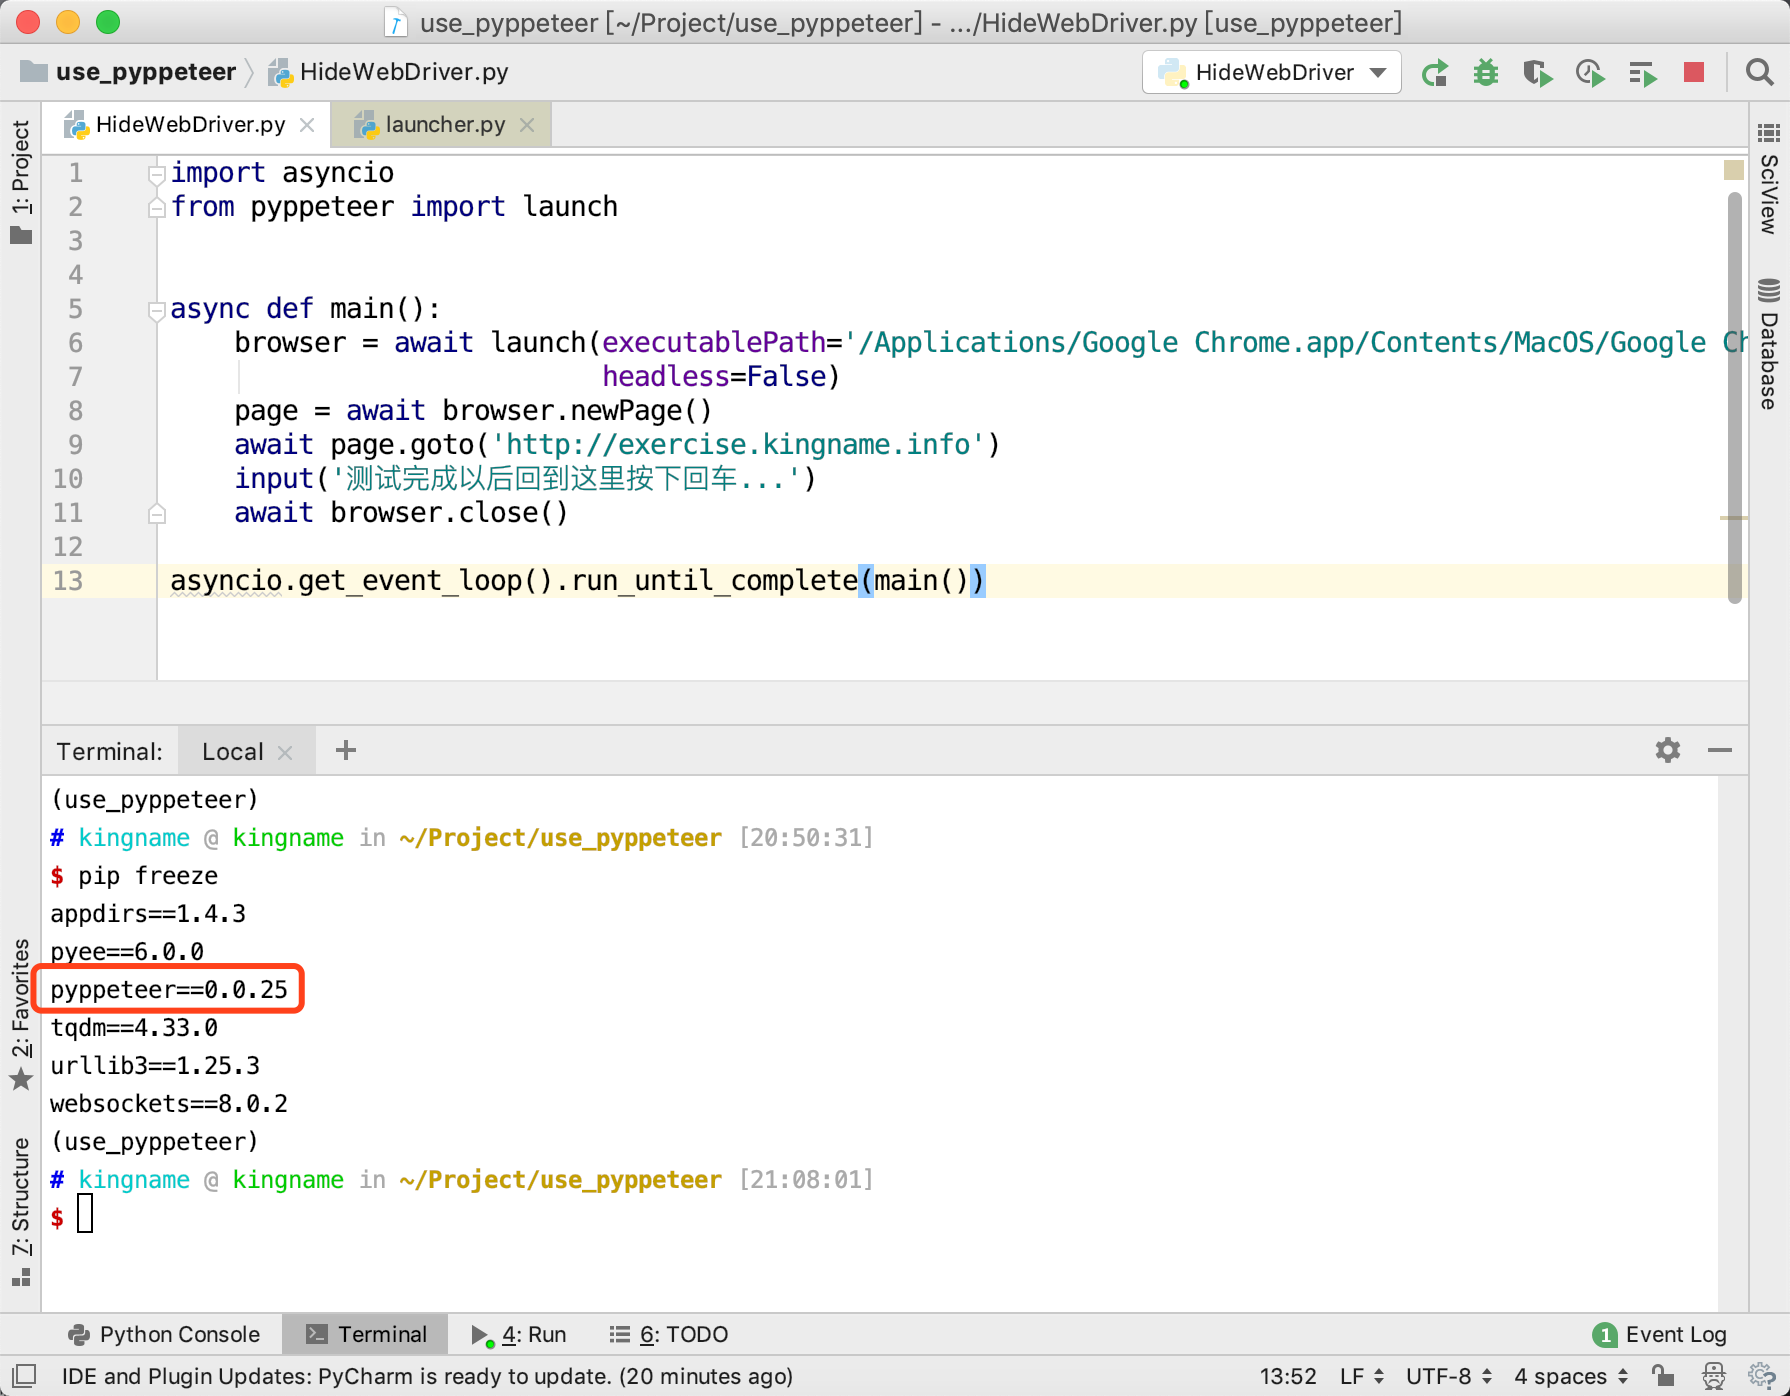Viewport: 1790px width, 1396px height.
Task: Hide the terminal panel with minus icon
Action: (x=1720, y=750)
